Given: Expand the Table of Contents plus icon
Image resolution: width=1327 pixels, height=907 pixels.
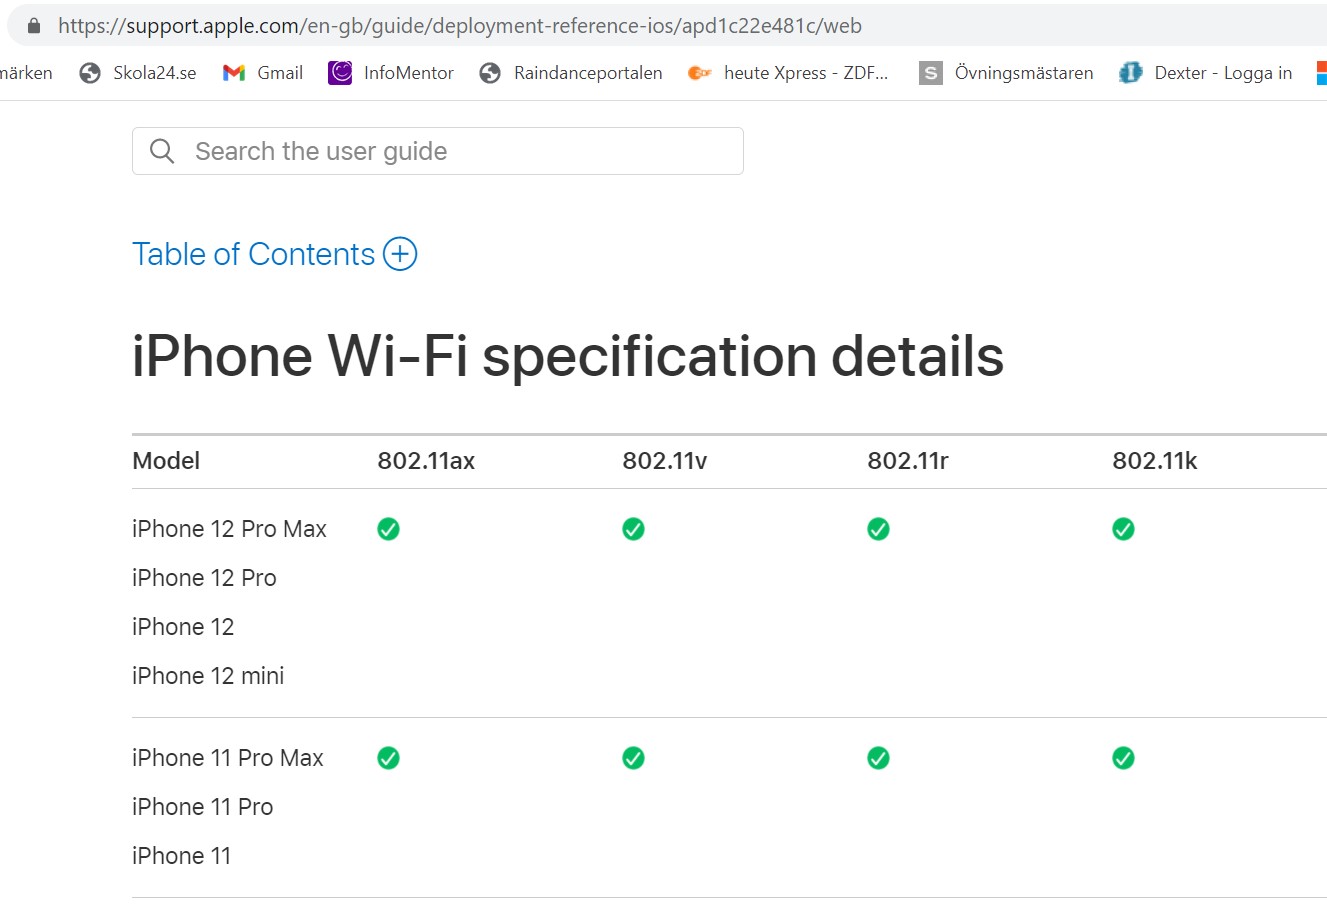Looking at the screenshot, I should point(400,254).
